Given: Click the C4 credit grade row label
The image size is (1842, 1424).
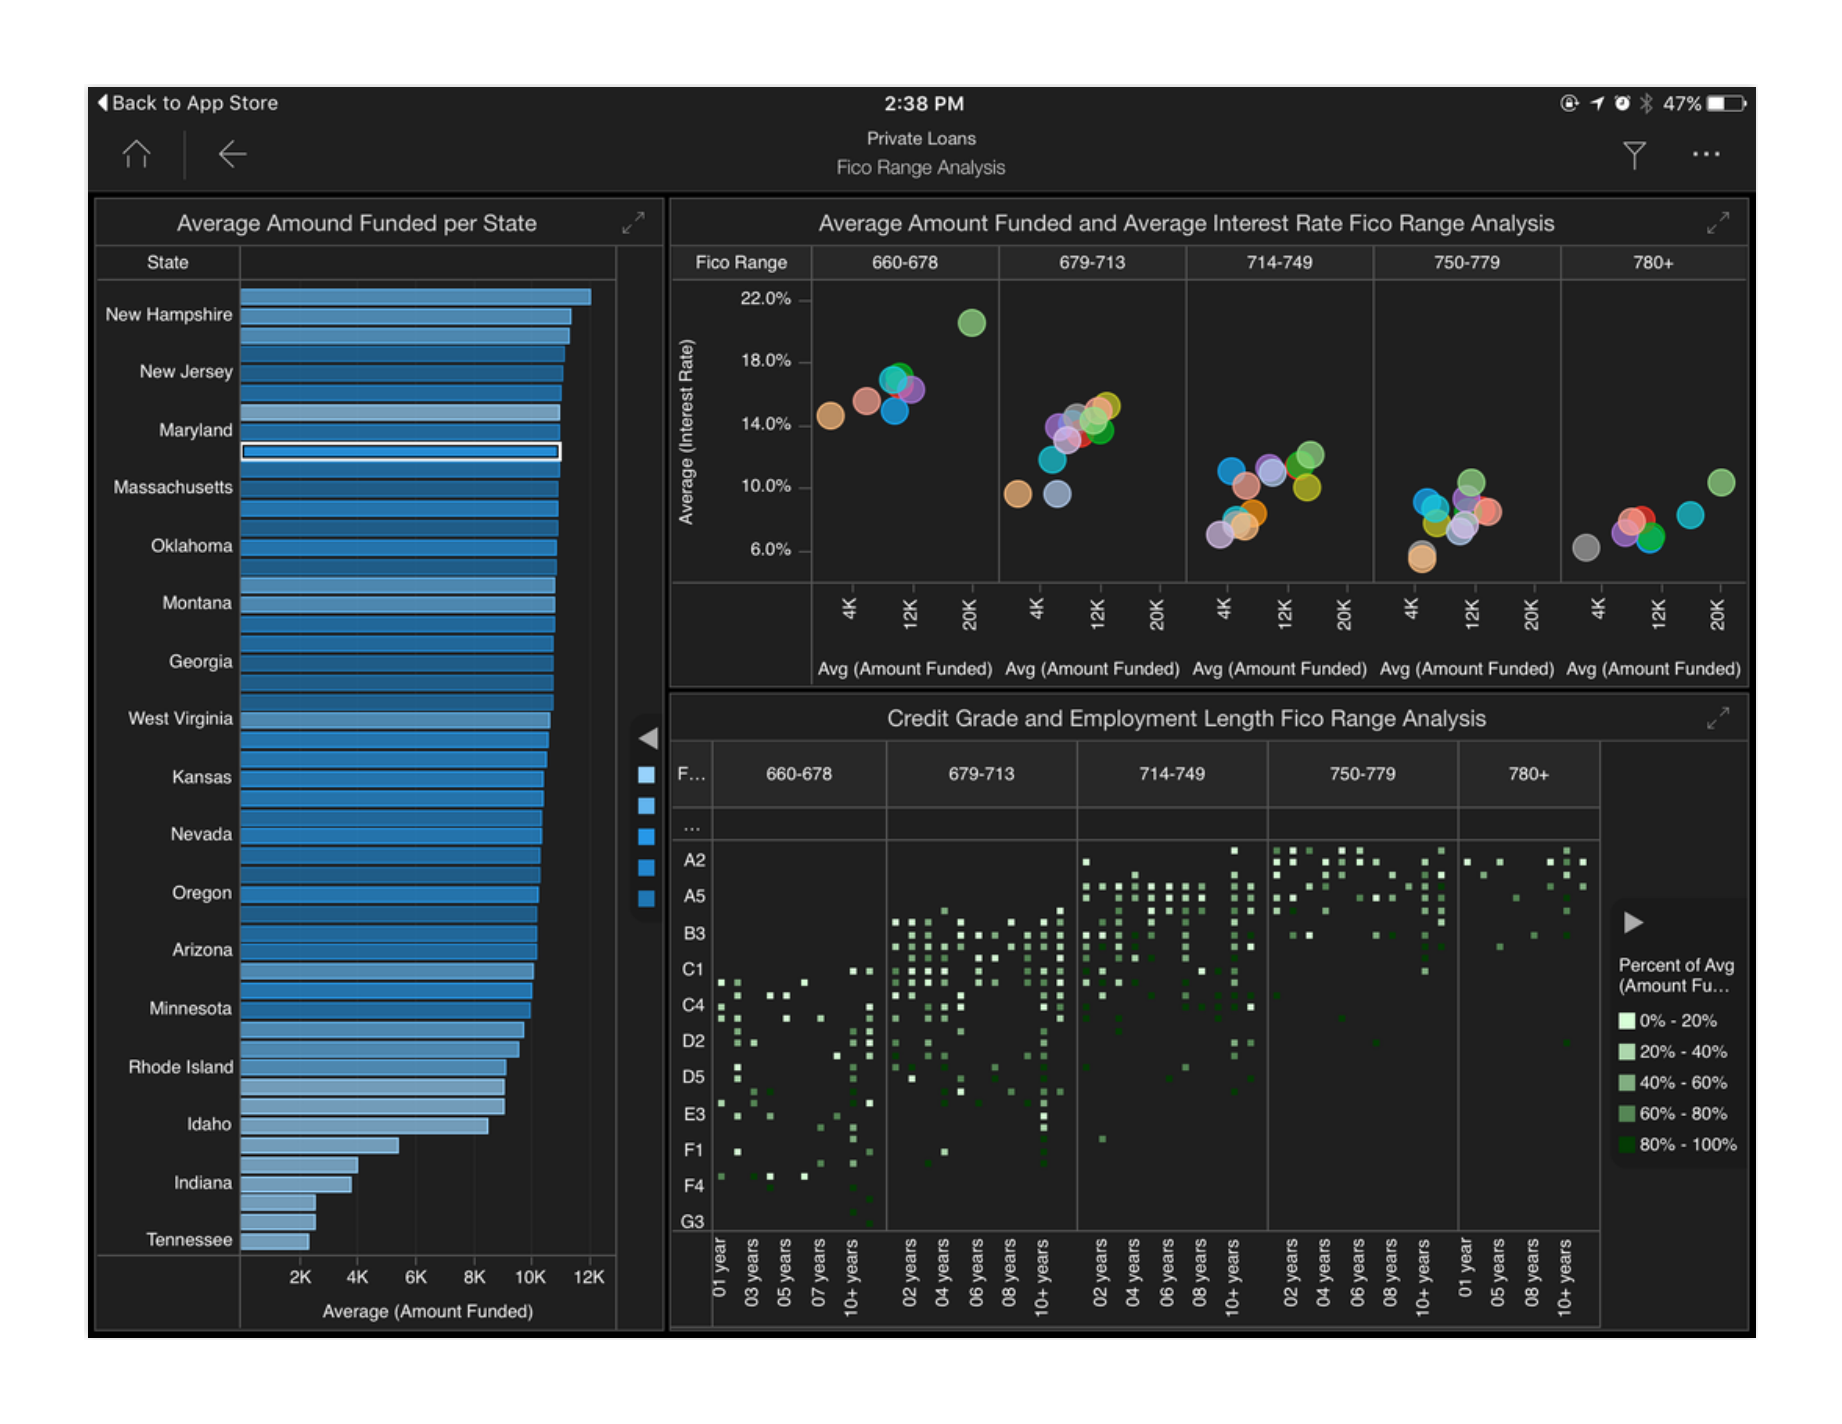Looking at the screenshot, I should 693,1005.
